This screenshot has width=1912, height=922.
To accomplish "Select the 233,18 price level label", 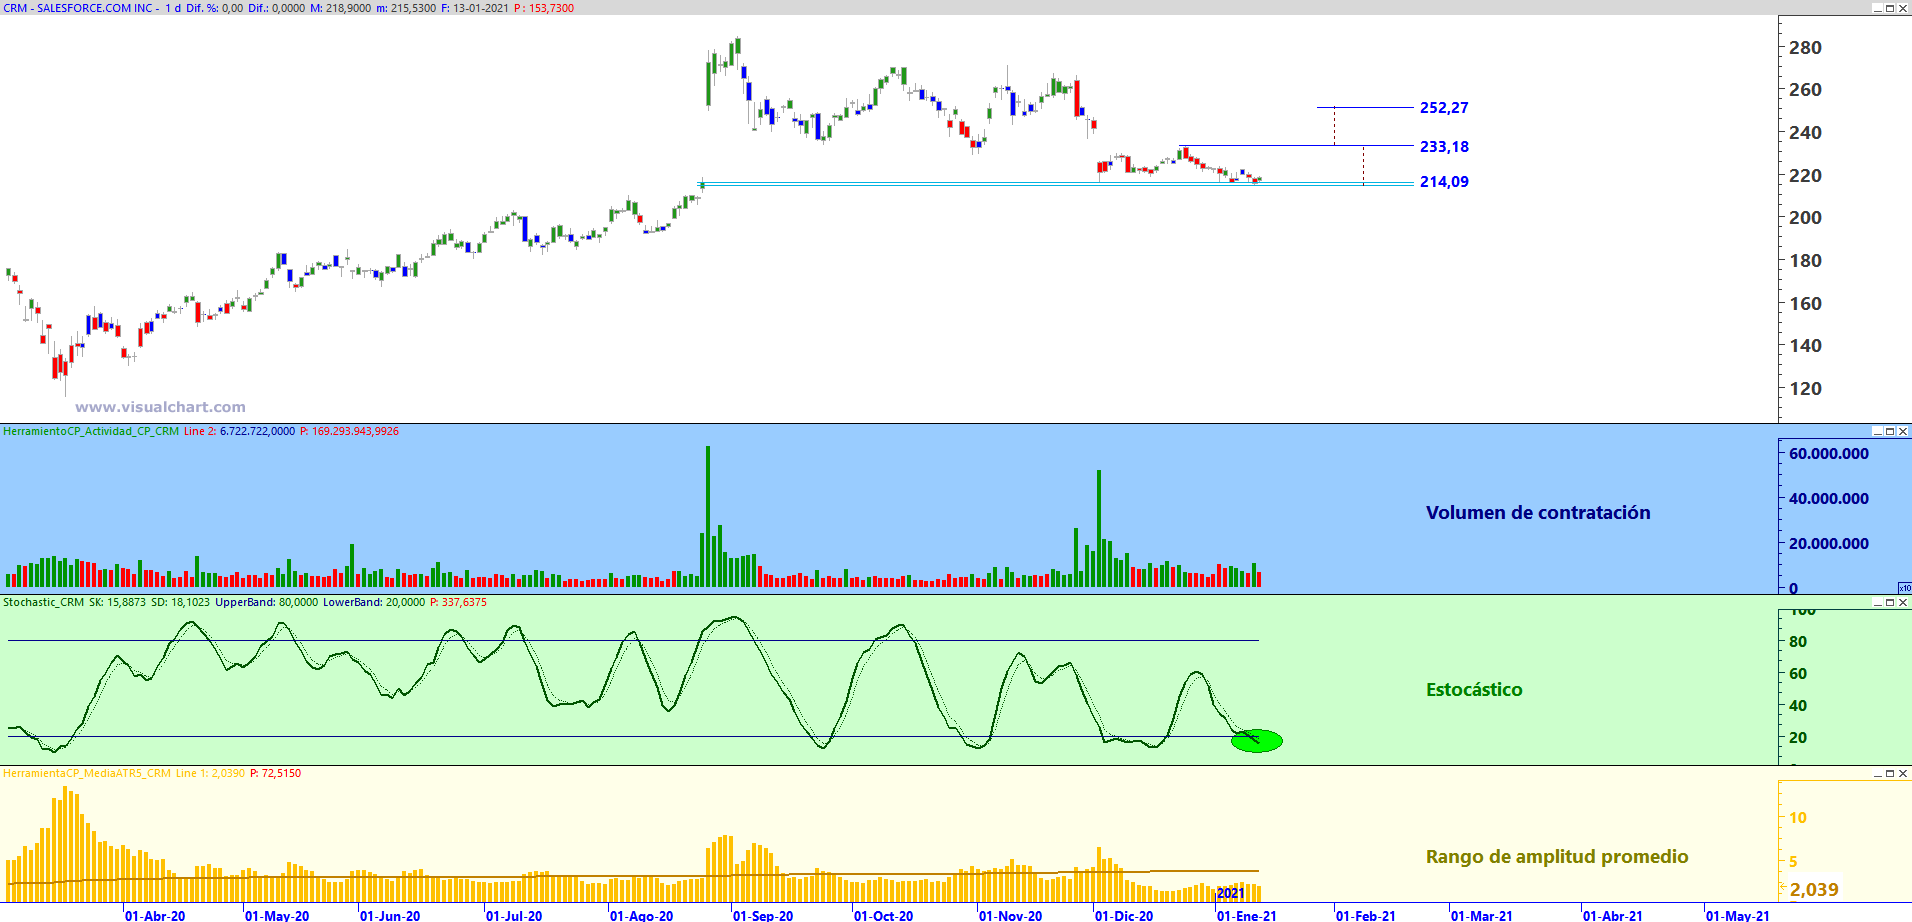I will point(1444,147).
